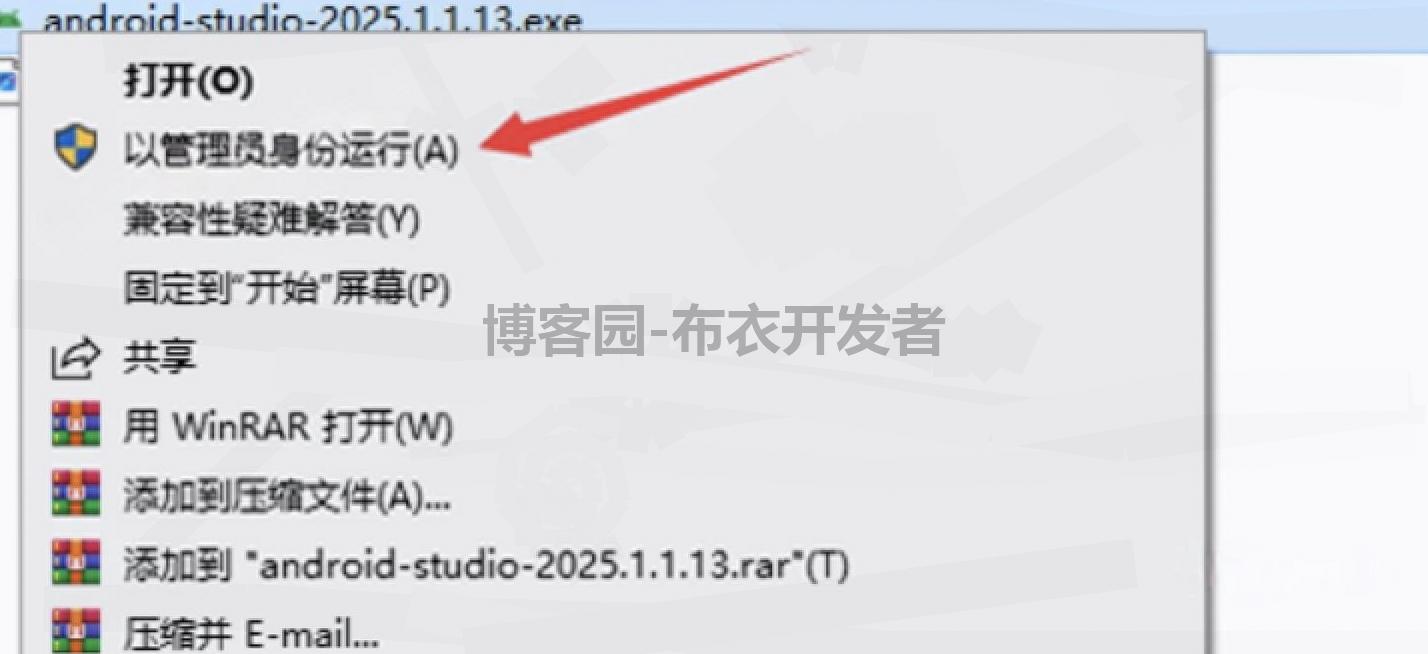Click WinRAR icon beside 用 WinRAR 打开
Screen dimensions: 1428x654
76,425
